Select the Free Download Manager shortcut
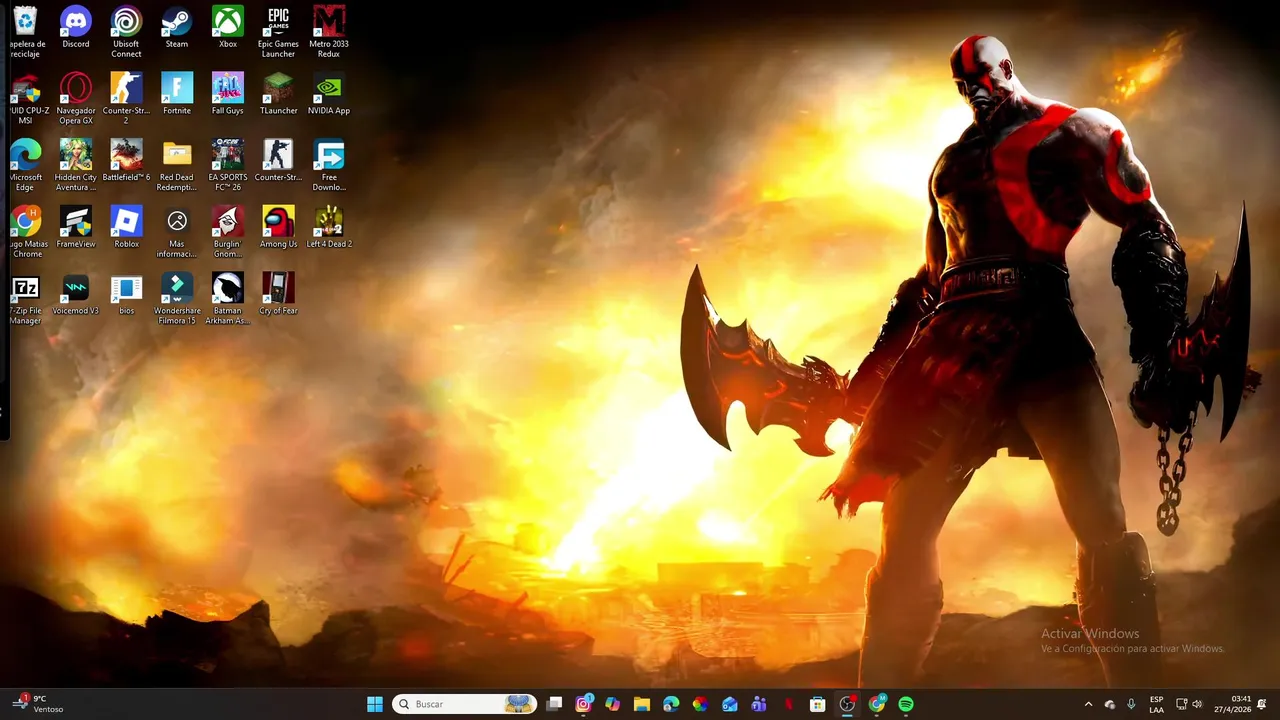1280x720 pixels. pos(329,166)
